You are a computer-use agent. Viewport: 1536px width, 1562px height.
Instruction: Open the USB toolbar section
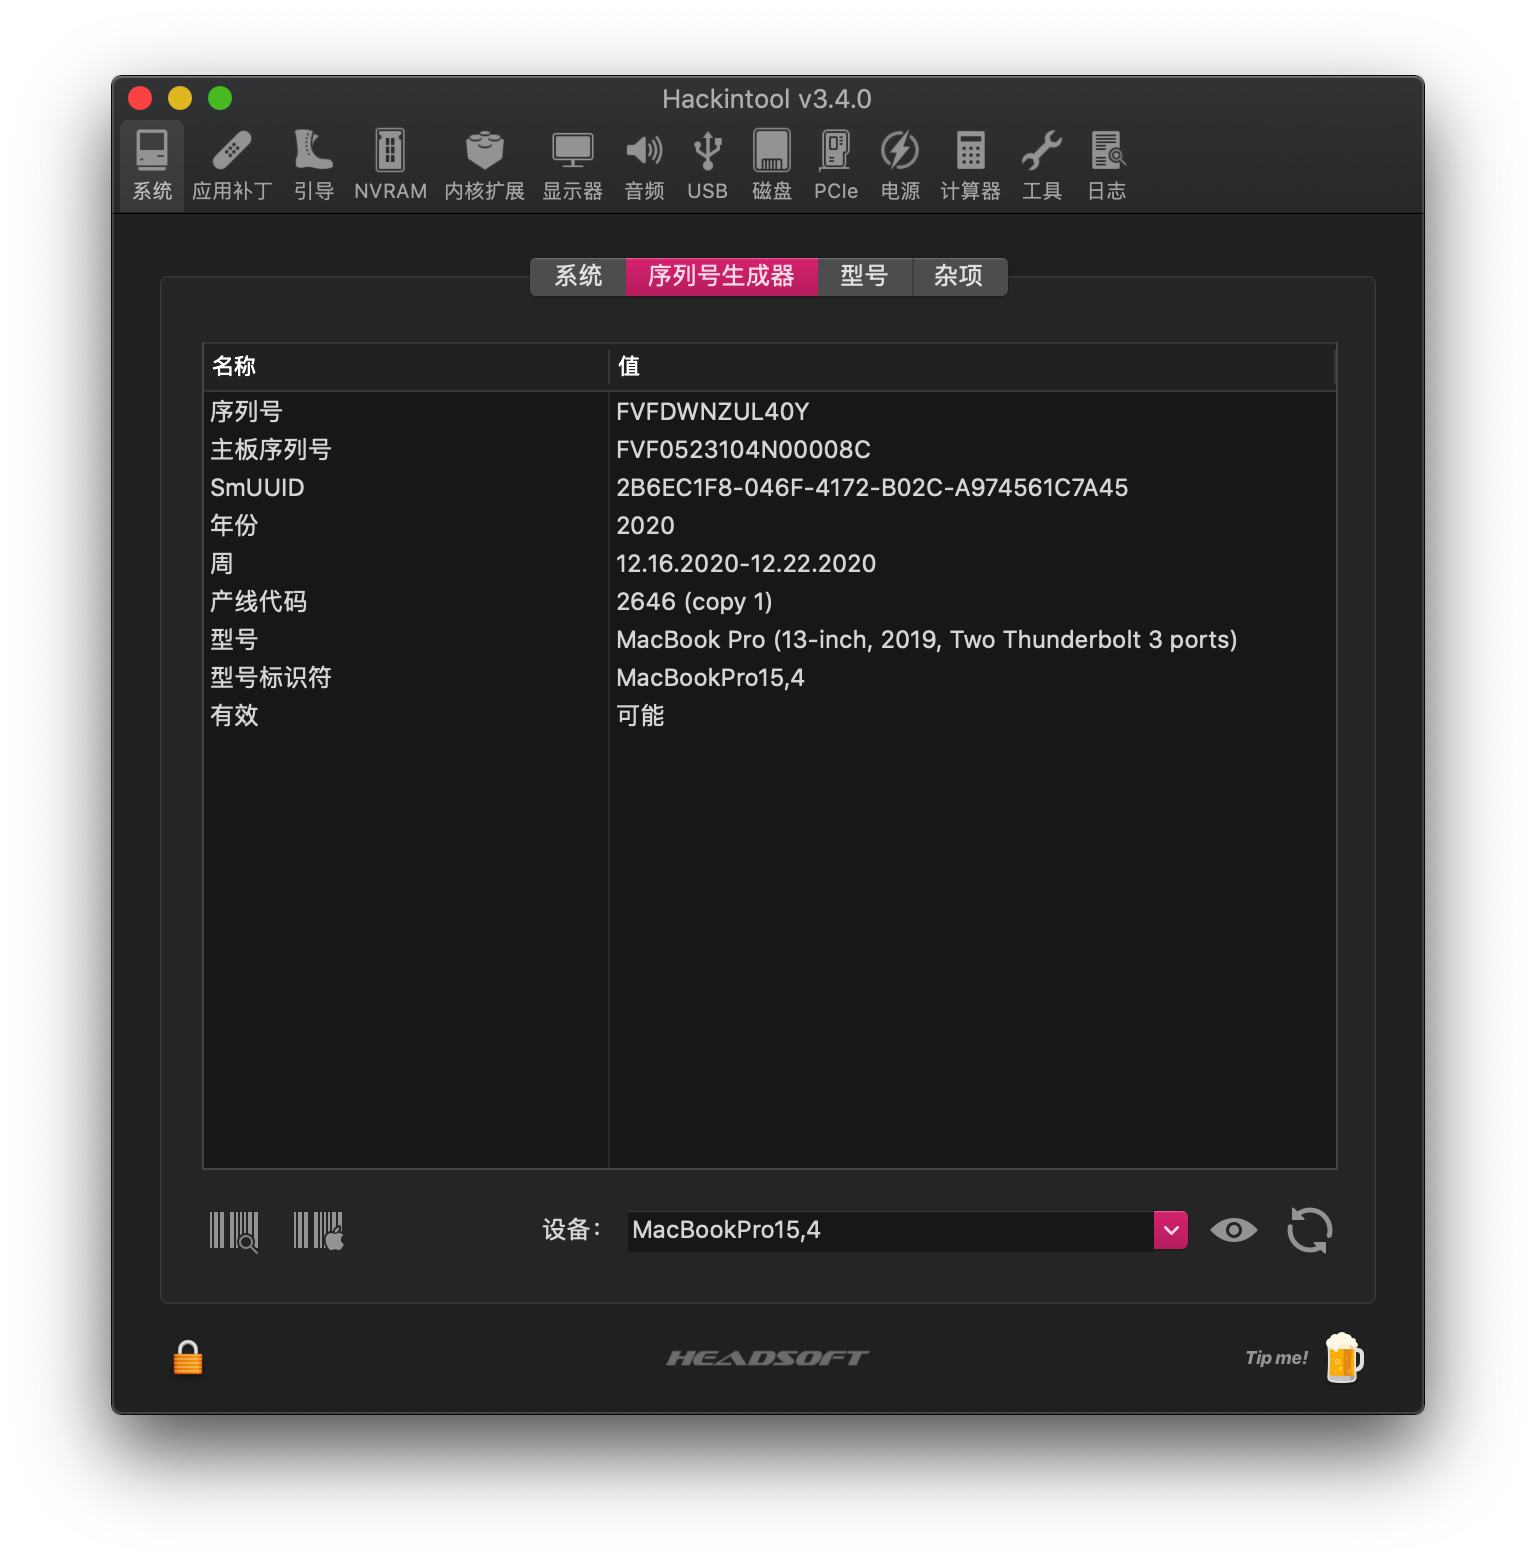coord(708,166)
